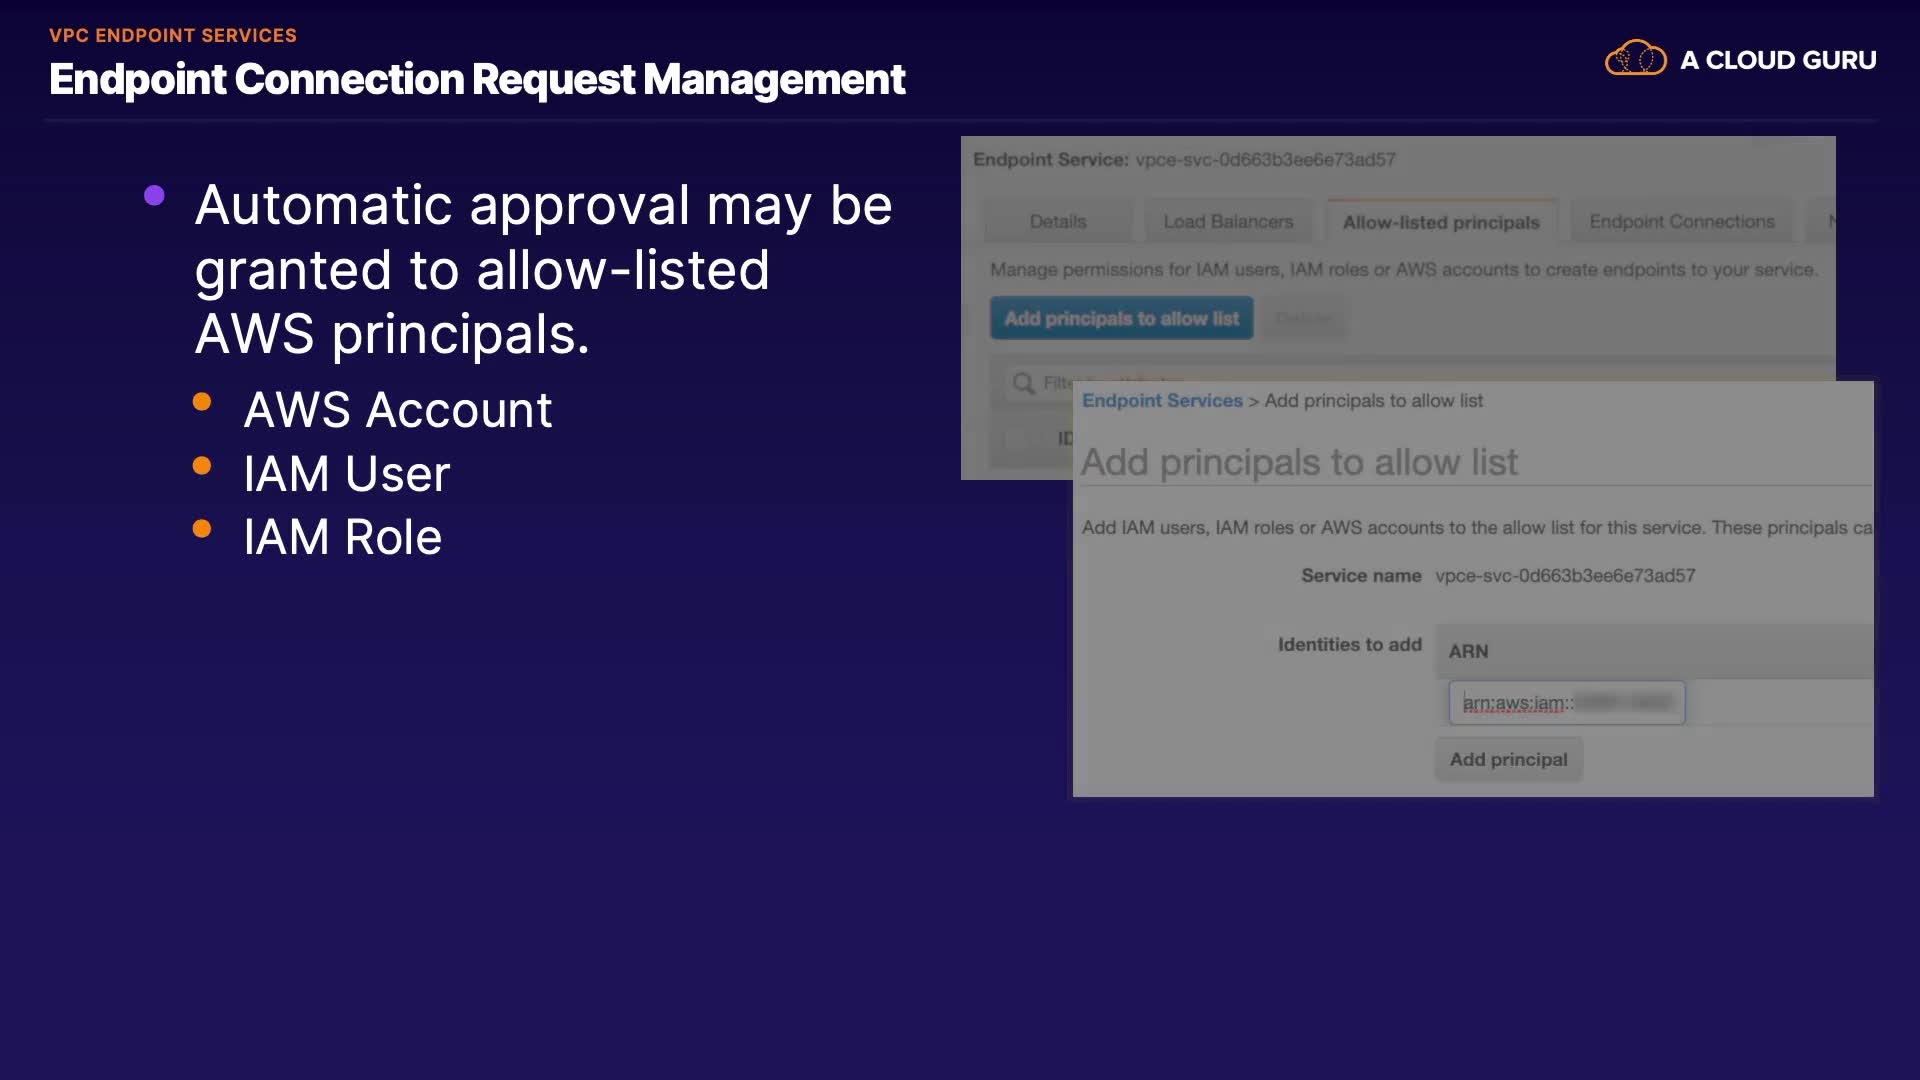
Task: Click the IAM User bullet item
Action: (x=346, y=474)
